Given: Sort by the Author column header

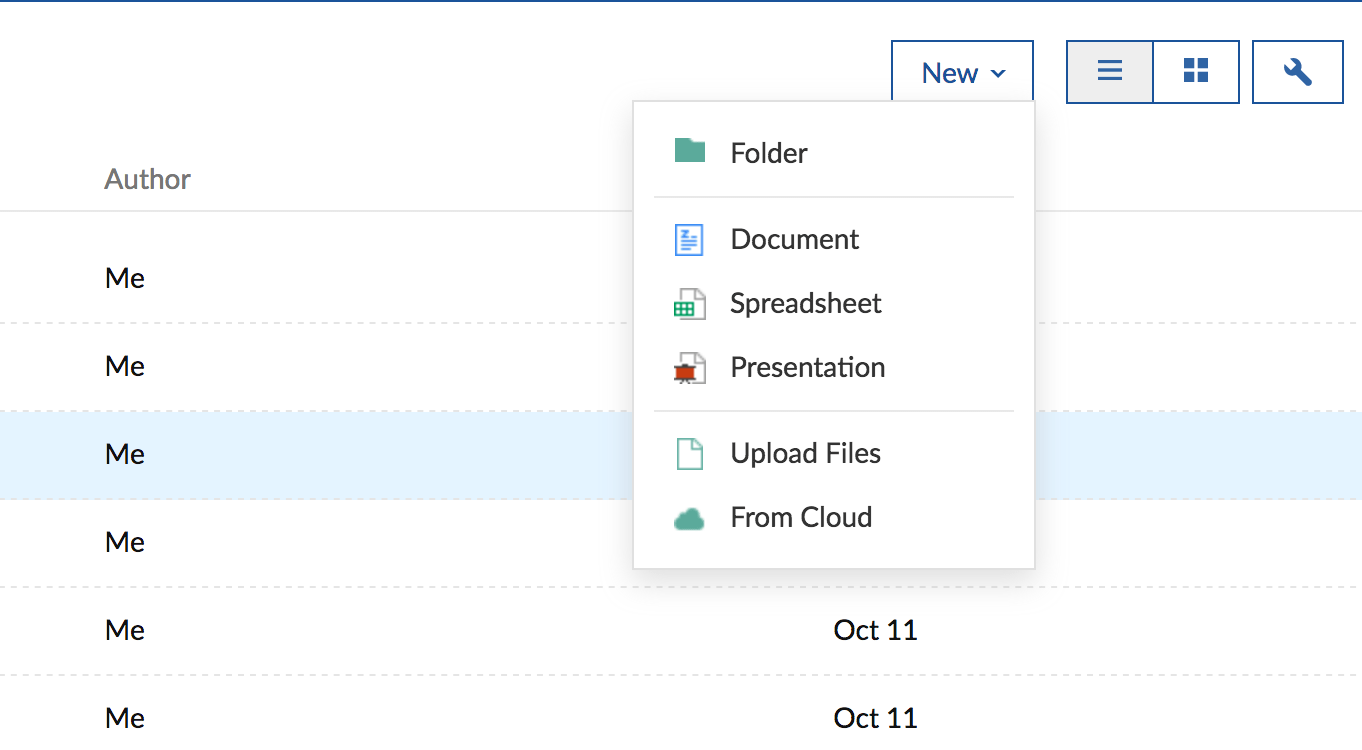Looking at the screenshot, I should point(148,179).
